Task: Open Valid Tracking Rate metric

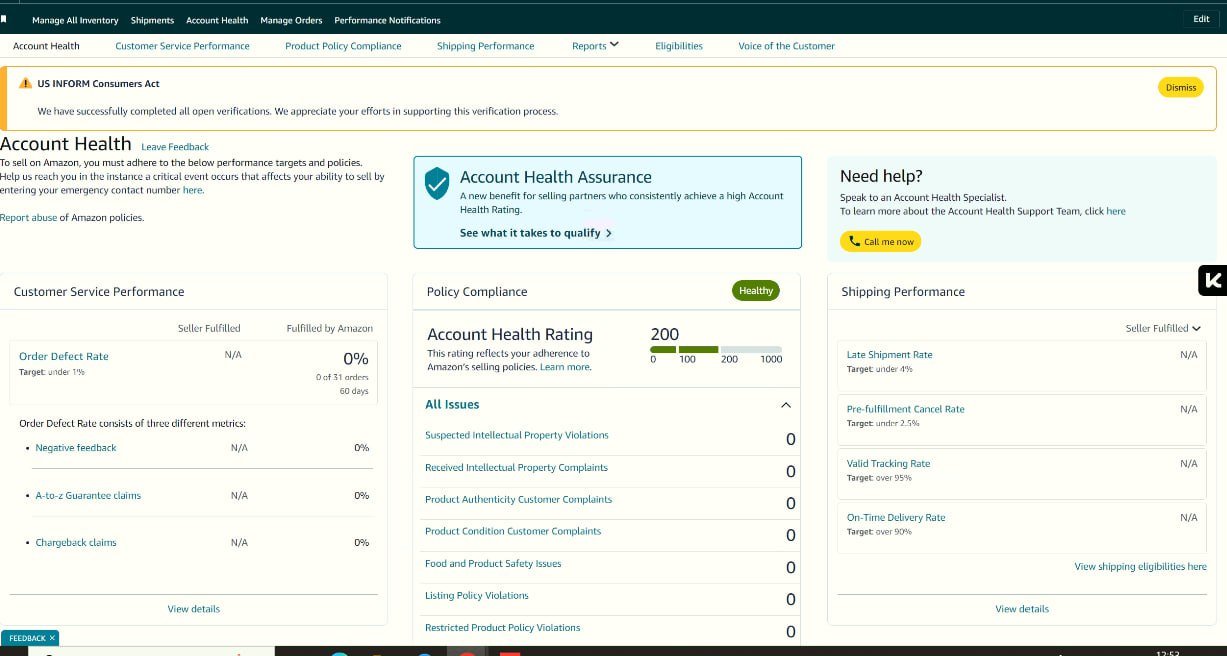Action: [x=888, y=463]
